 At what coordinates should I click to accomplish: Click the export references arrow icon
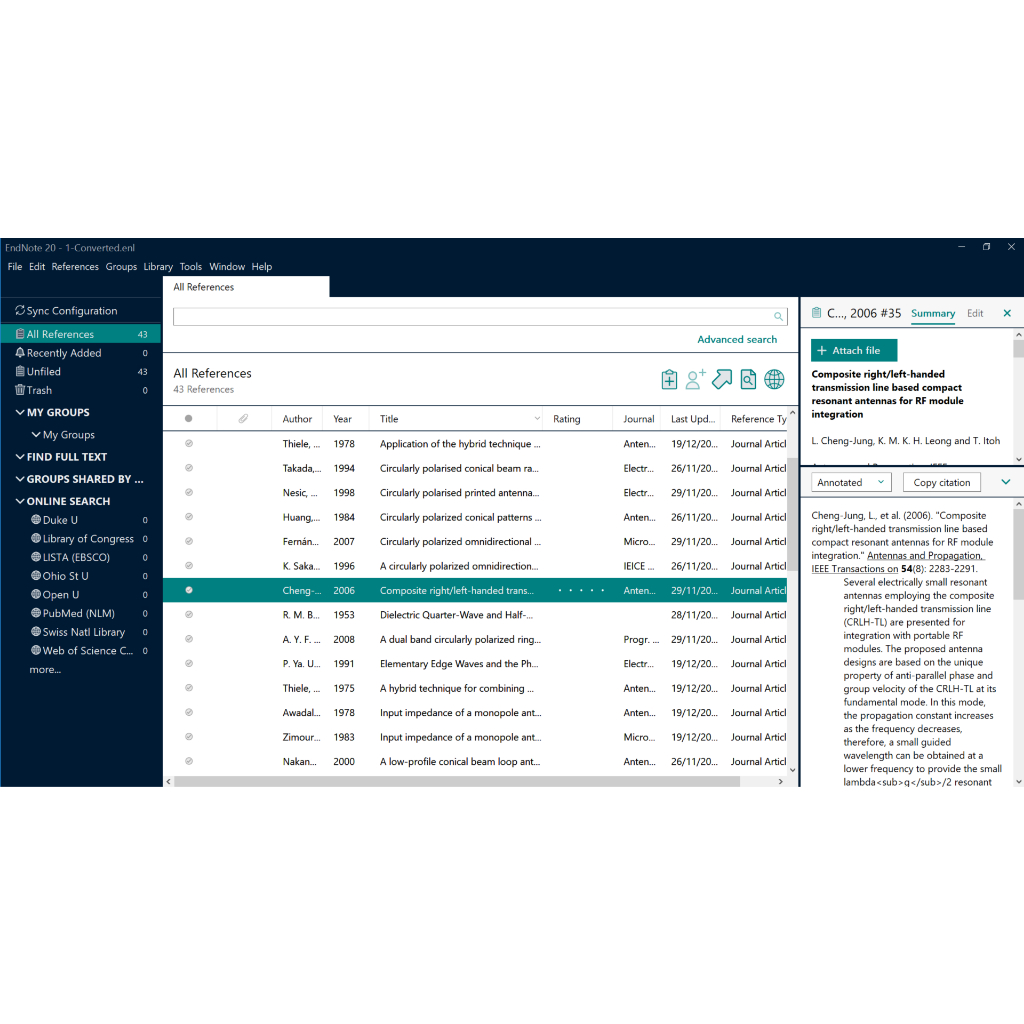tap(722, 380)
